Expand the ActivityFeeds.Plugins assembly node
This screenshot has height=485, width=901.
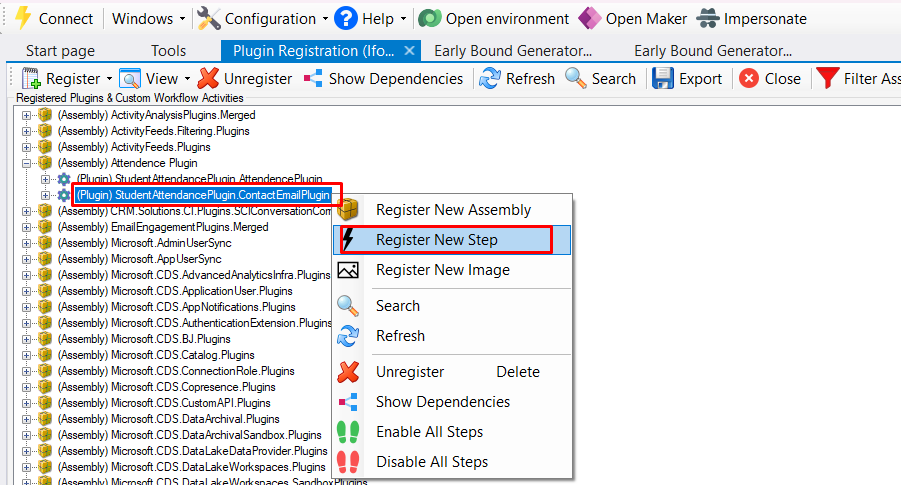27,147
